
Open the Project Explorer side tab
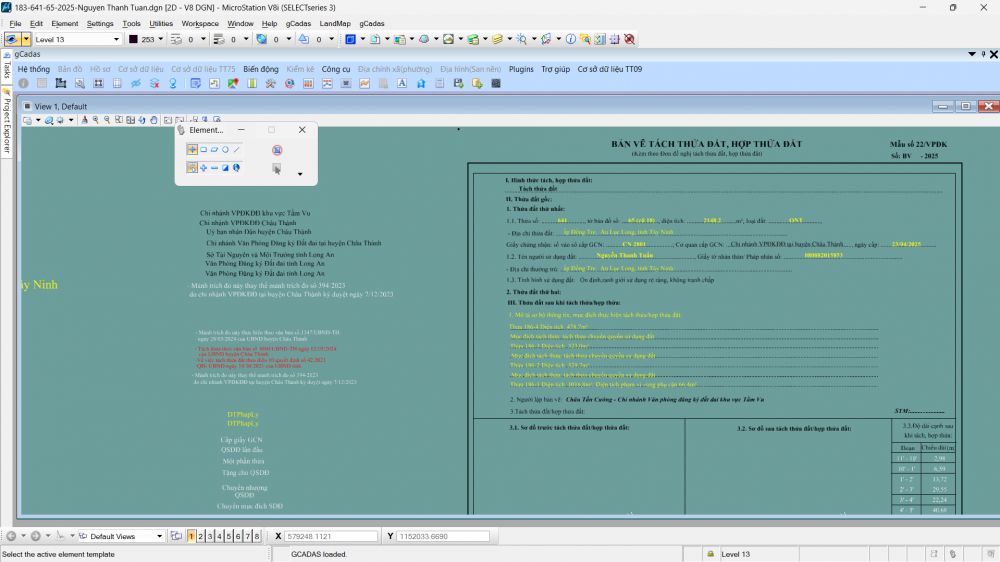pos(6,126)
